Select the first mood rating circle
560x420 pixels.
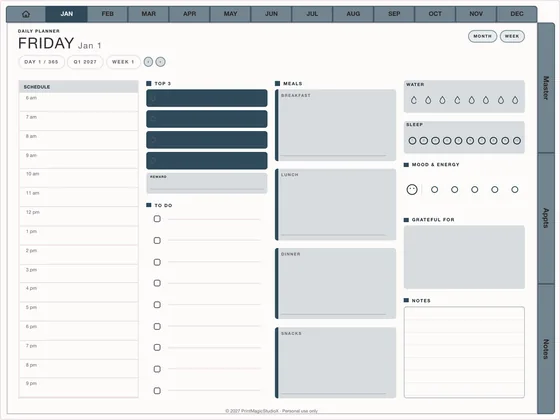434,190
